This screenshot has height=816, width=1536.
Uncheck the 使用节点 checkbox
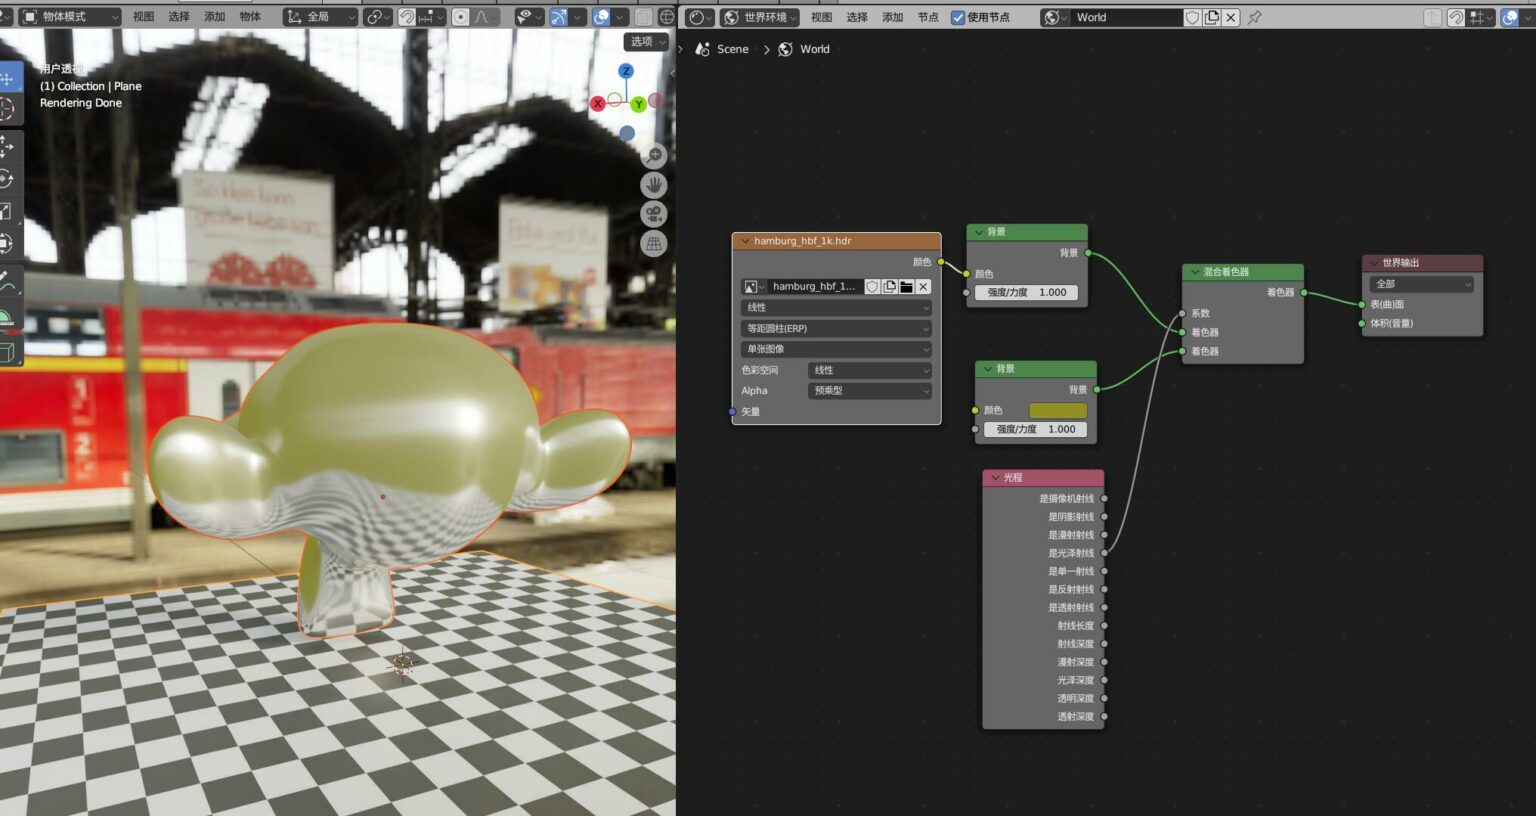958,17
